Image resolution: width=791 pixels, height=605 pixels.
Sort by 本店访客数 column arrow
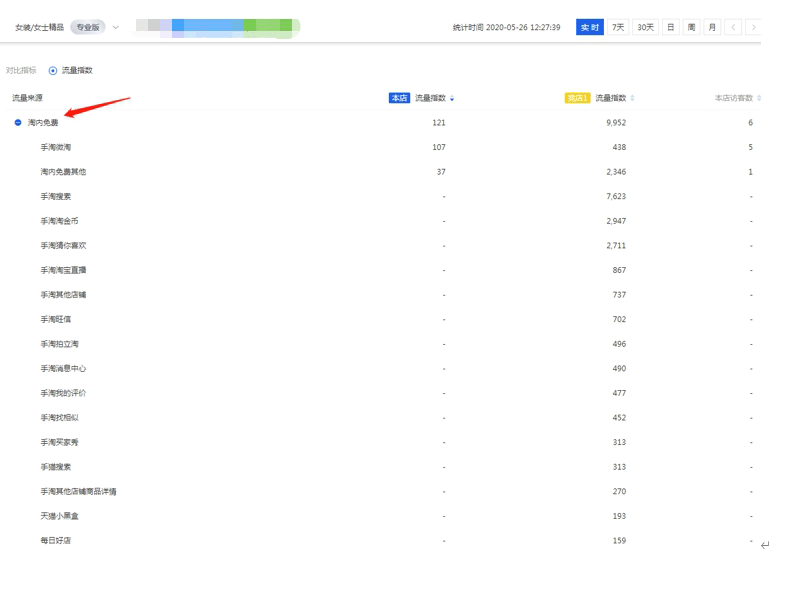coord(759,98)
